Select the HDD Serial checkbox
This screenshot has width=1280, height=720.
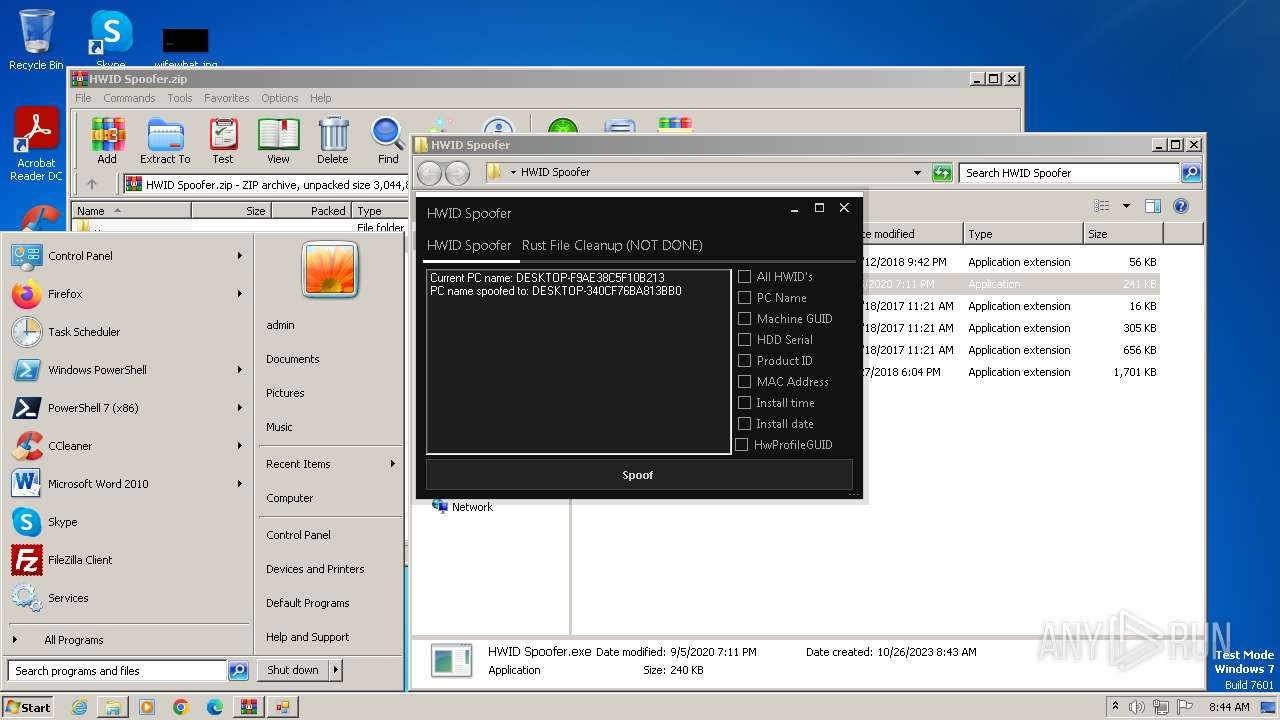click(x=744, y=340)
